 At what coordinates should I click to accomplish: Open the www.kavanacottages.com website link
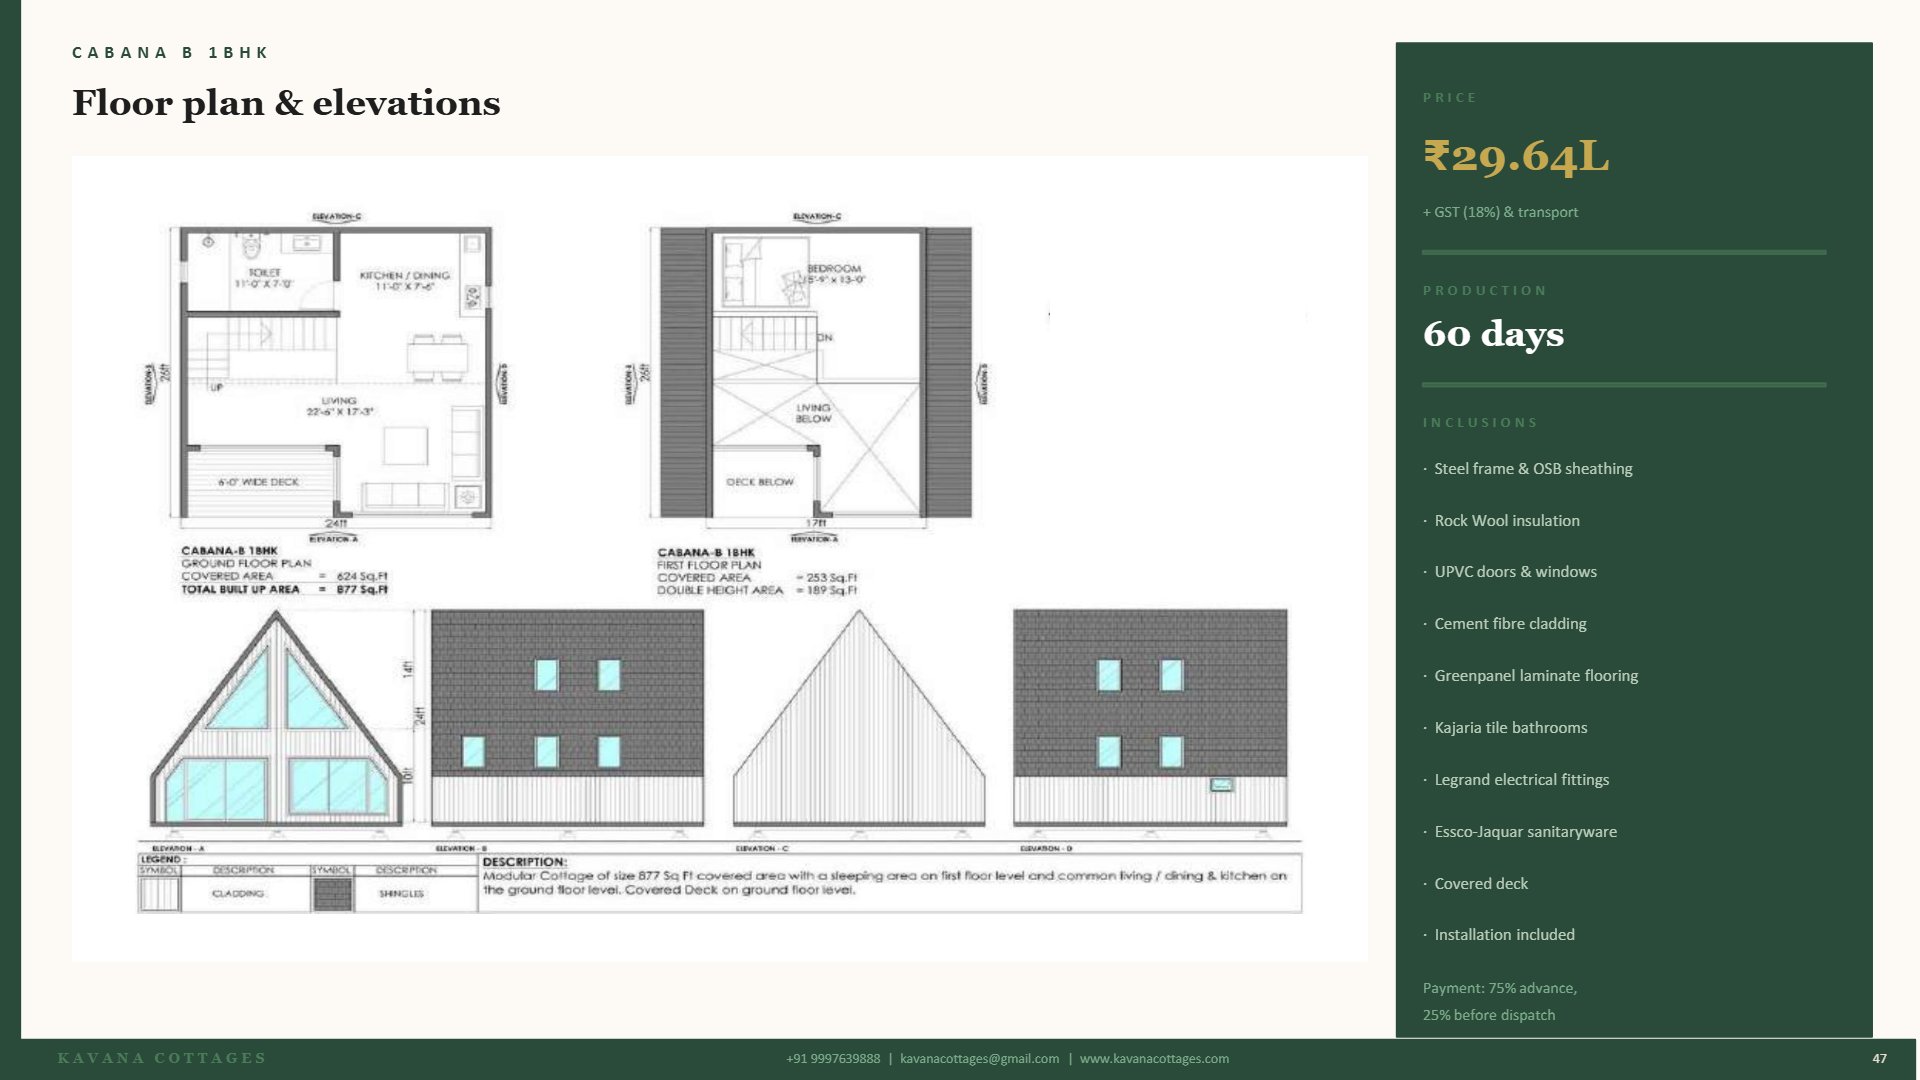(x=1154, y=1059)
